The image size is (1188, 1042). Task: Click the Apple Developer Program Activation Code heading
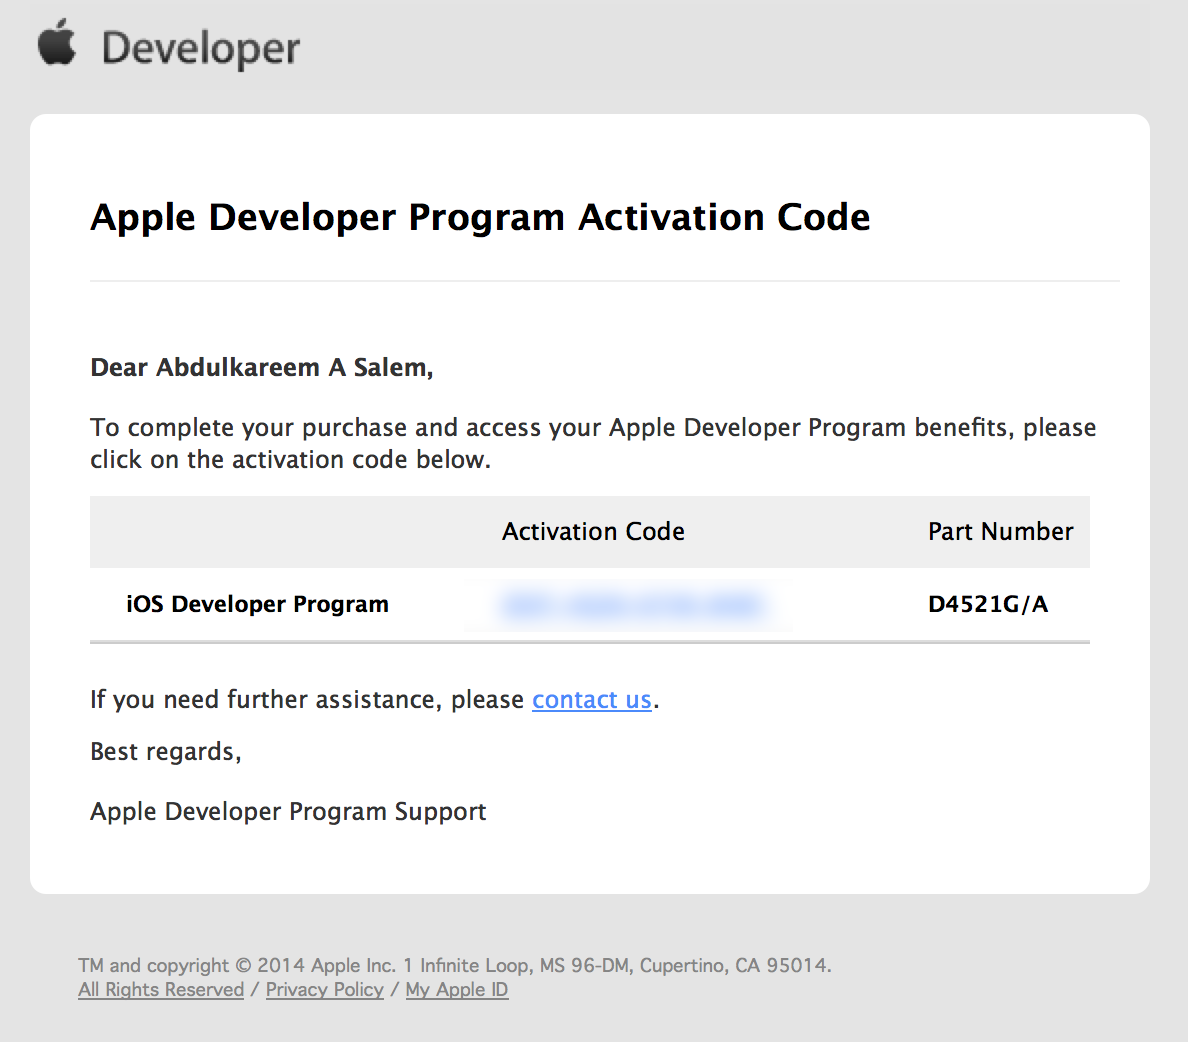(480, 218)
